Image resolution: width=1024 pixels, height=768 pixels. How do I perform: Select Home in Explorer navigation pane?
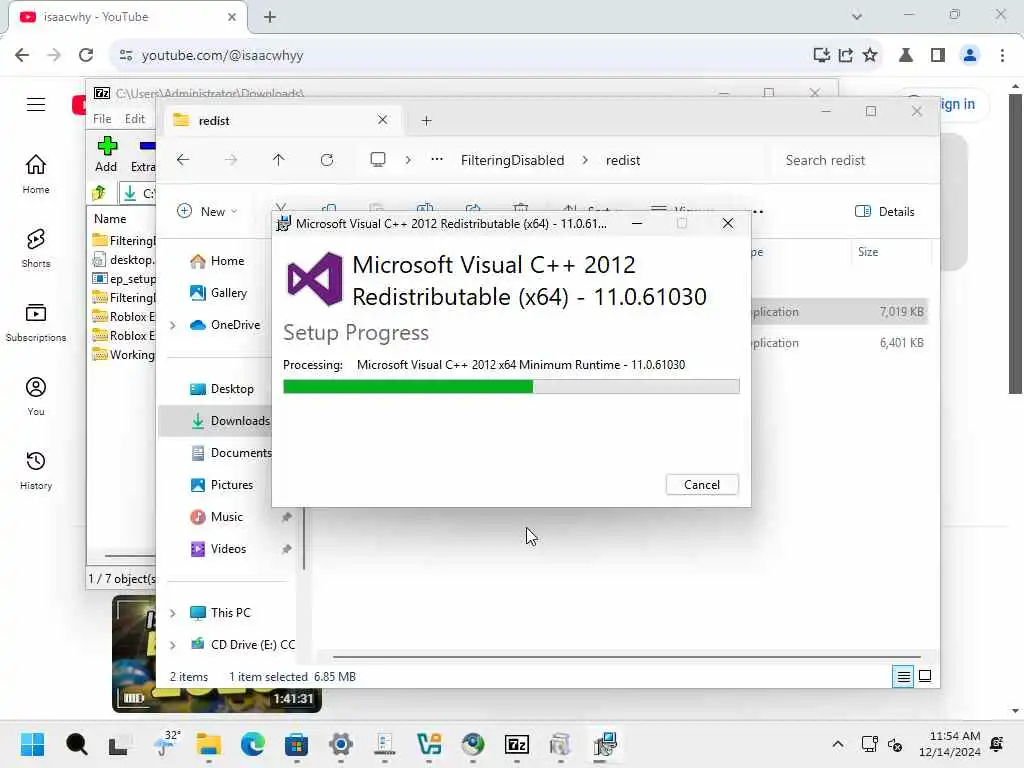pos(227,261)
